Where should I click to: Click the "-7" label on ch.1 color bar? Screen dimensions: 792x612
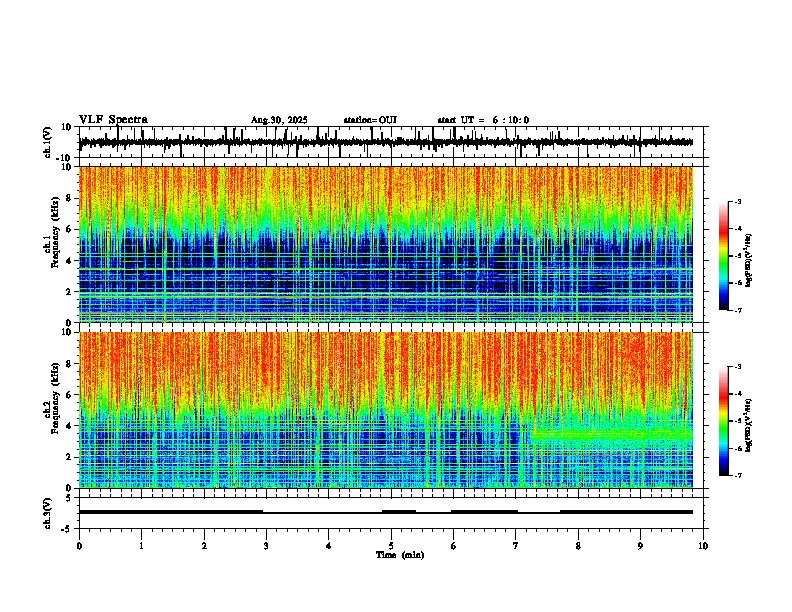(738, 310)
